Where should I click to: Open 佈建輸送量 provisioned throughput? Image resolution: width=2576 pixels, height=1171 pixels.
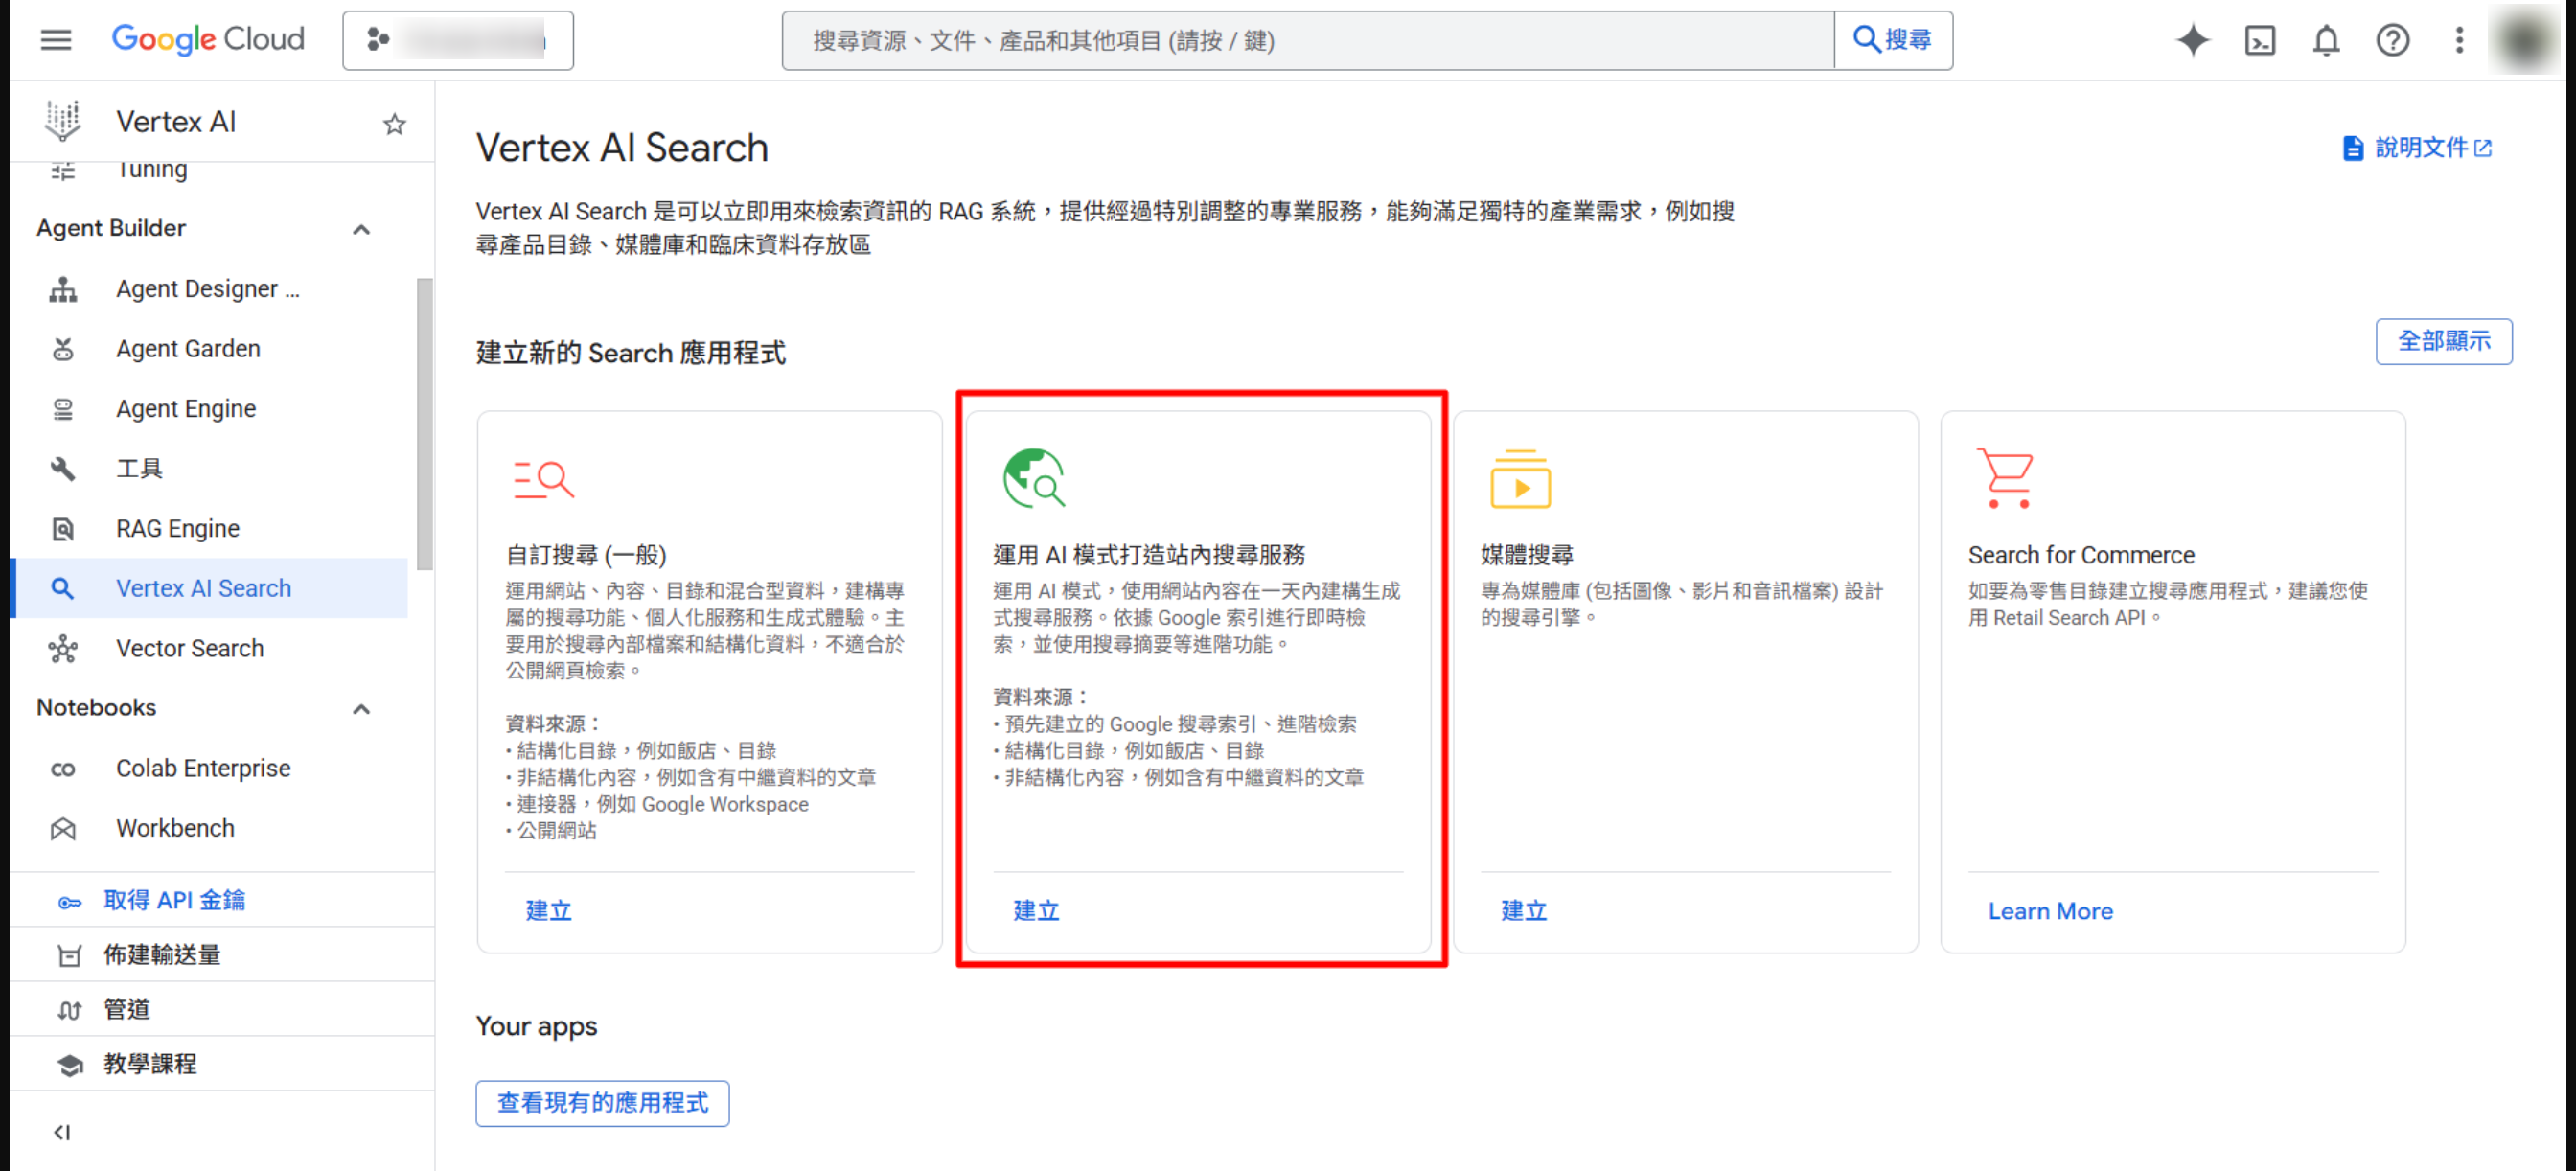[x=222, y=954]
